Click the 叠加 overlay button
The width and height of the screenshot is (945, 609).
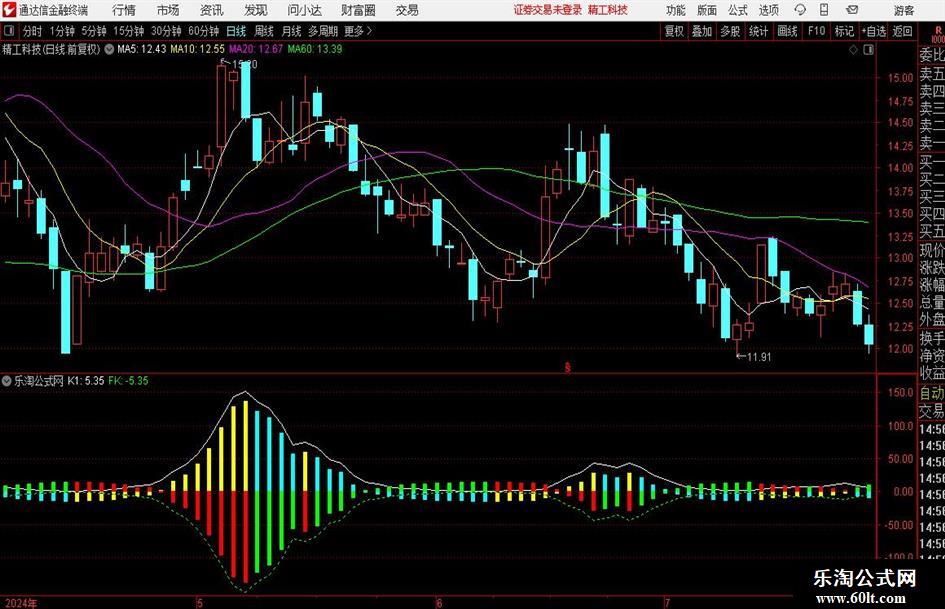702,31
